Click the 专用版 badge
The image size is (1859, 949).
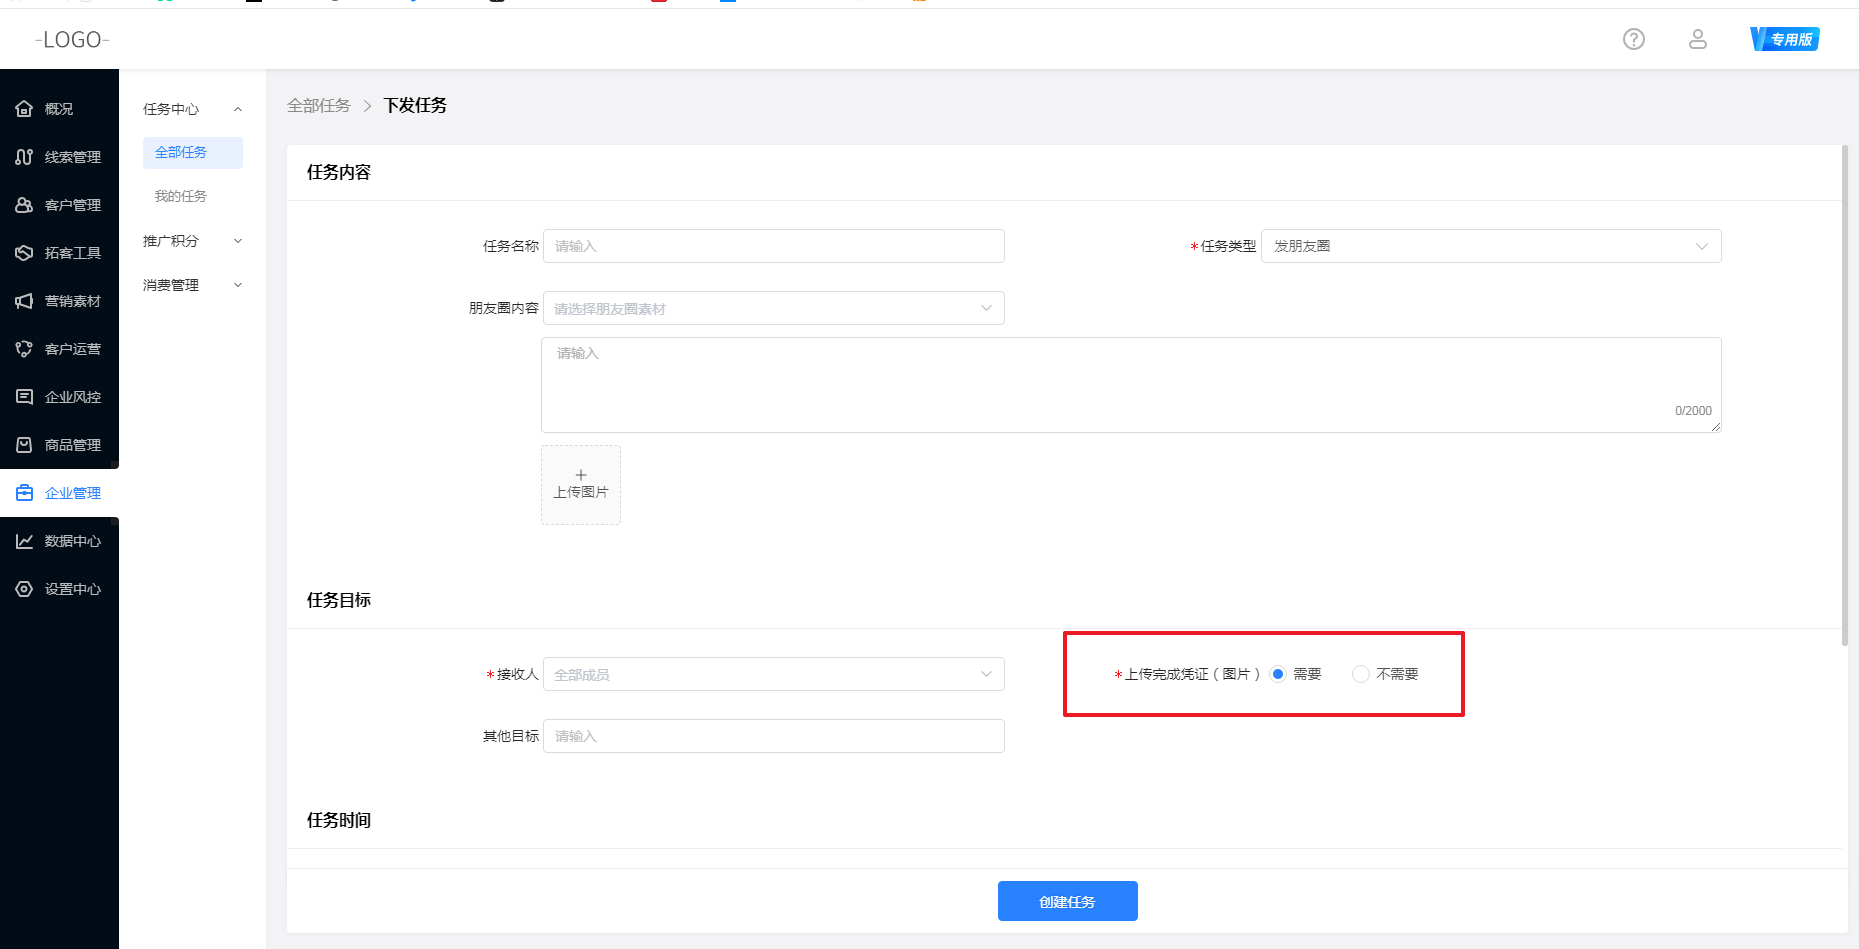[x=1785, y=39]
